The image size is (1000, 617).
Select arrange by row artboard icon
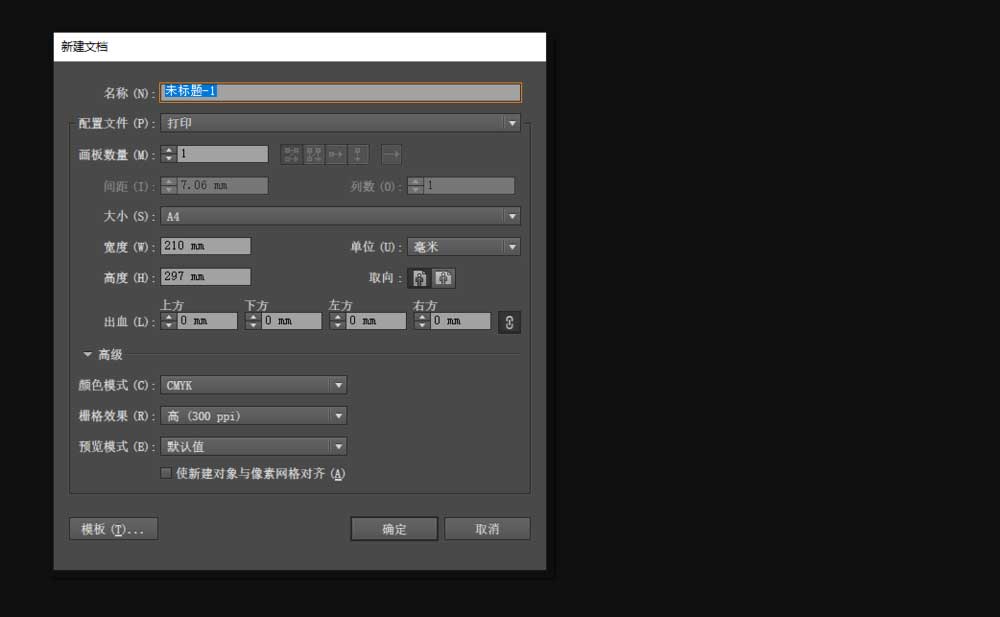coord(335,154)
